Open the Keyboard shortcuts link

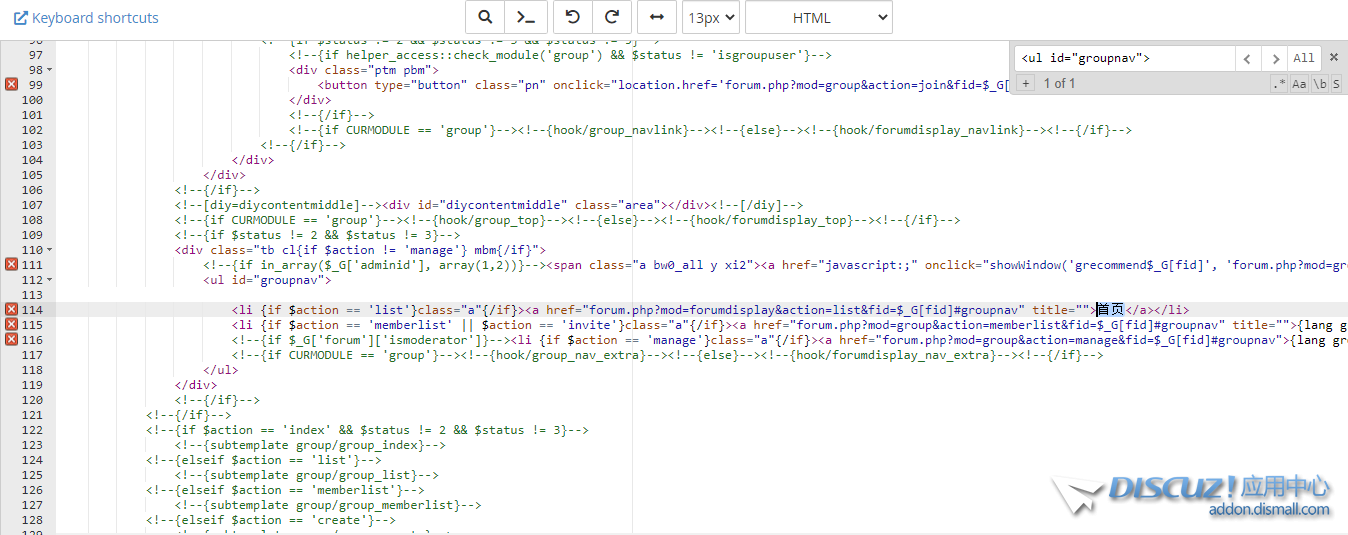point(86,18)
